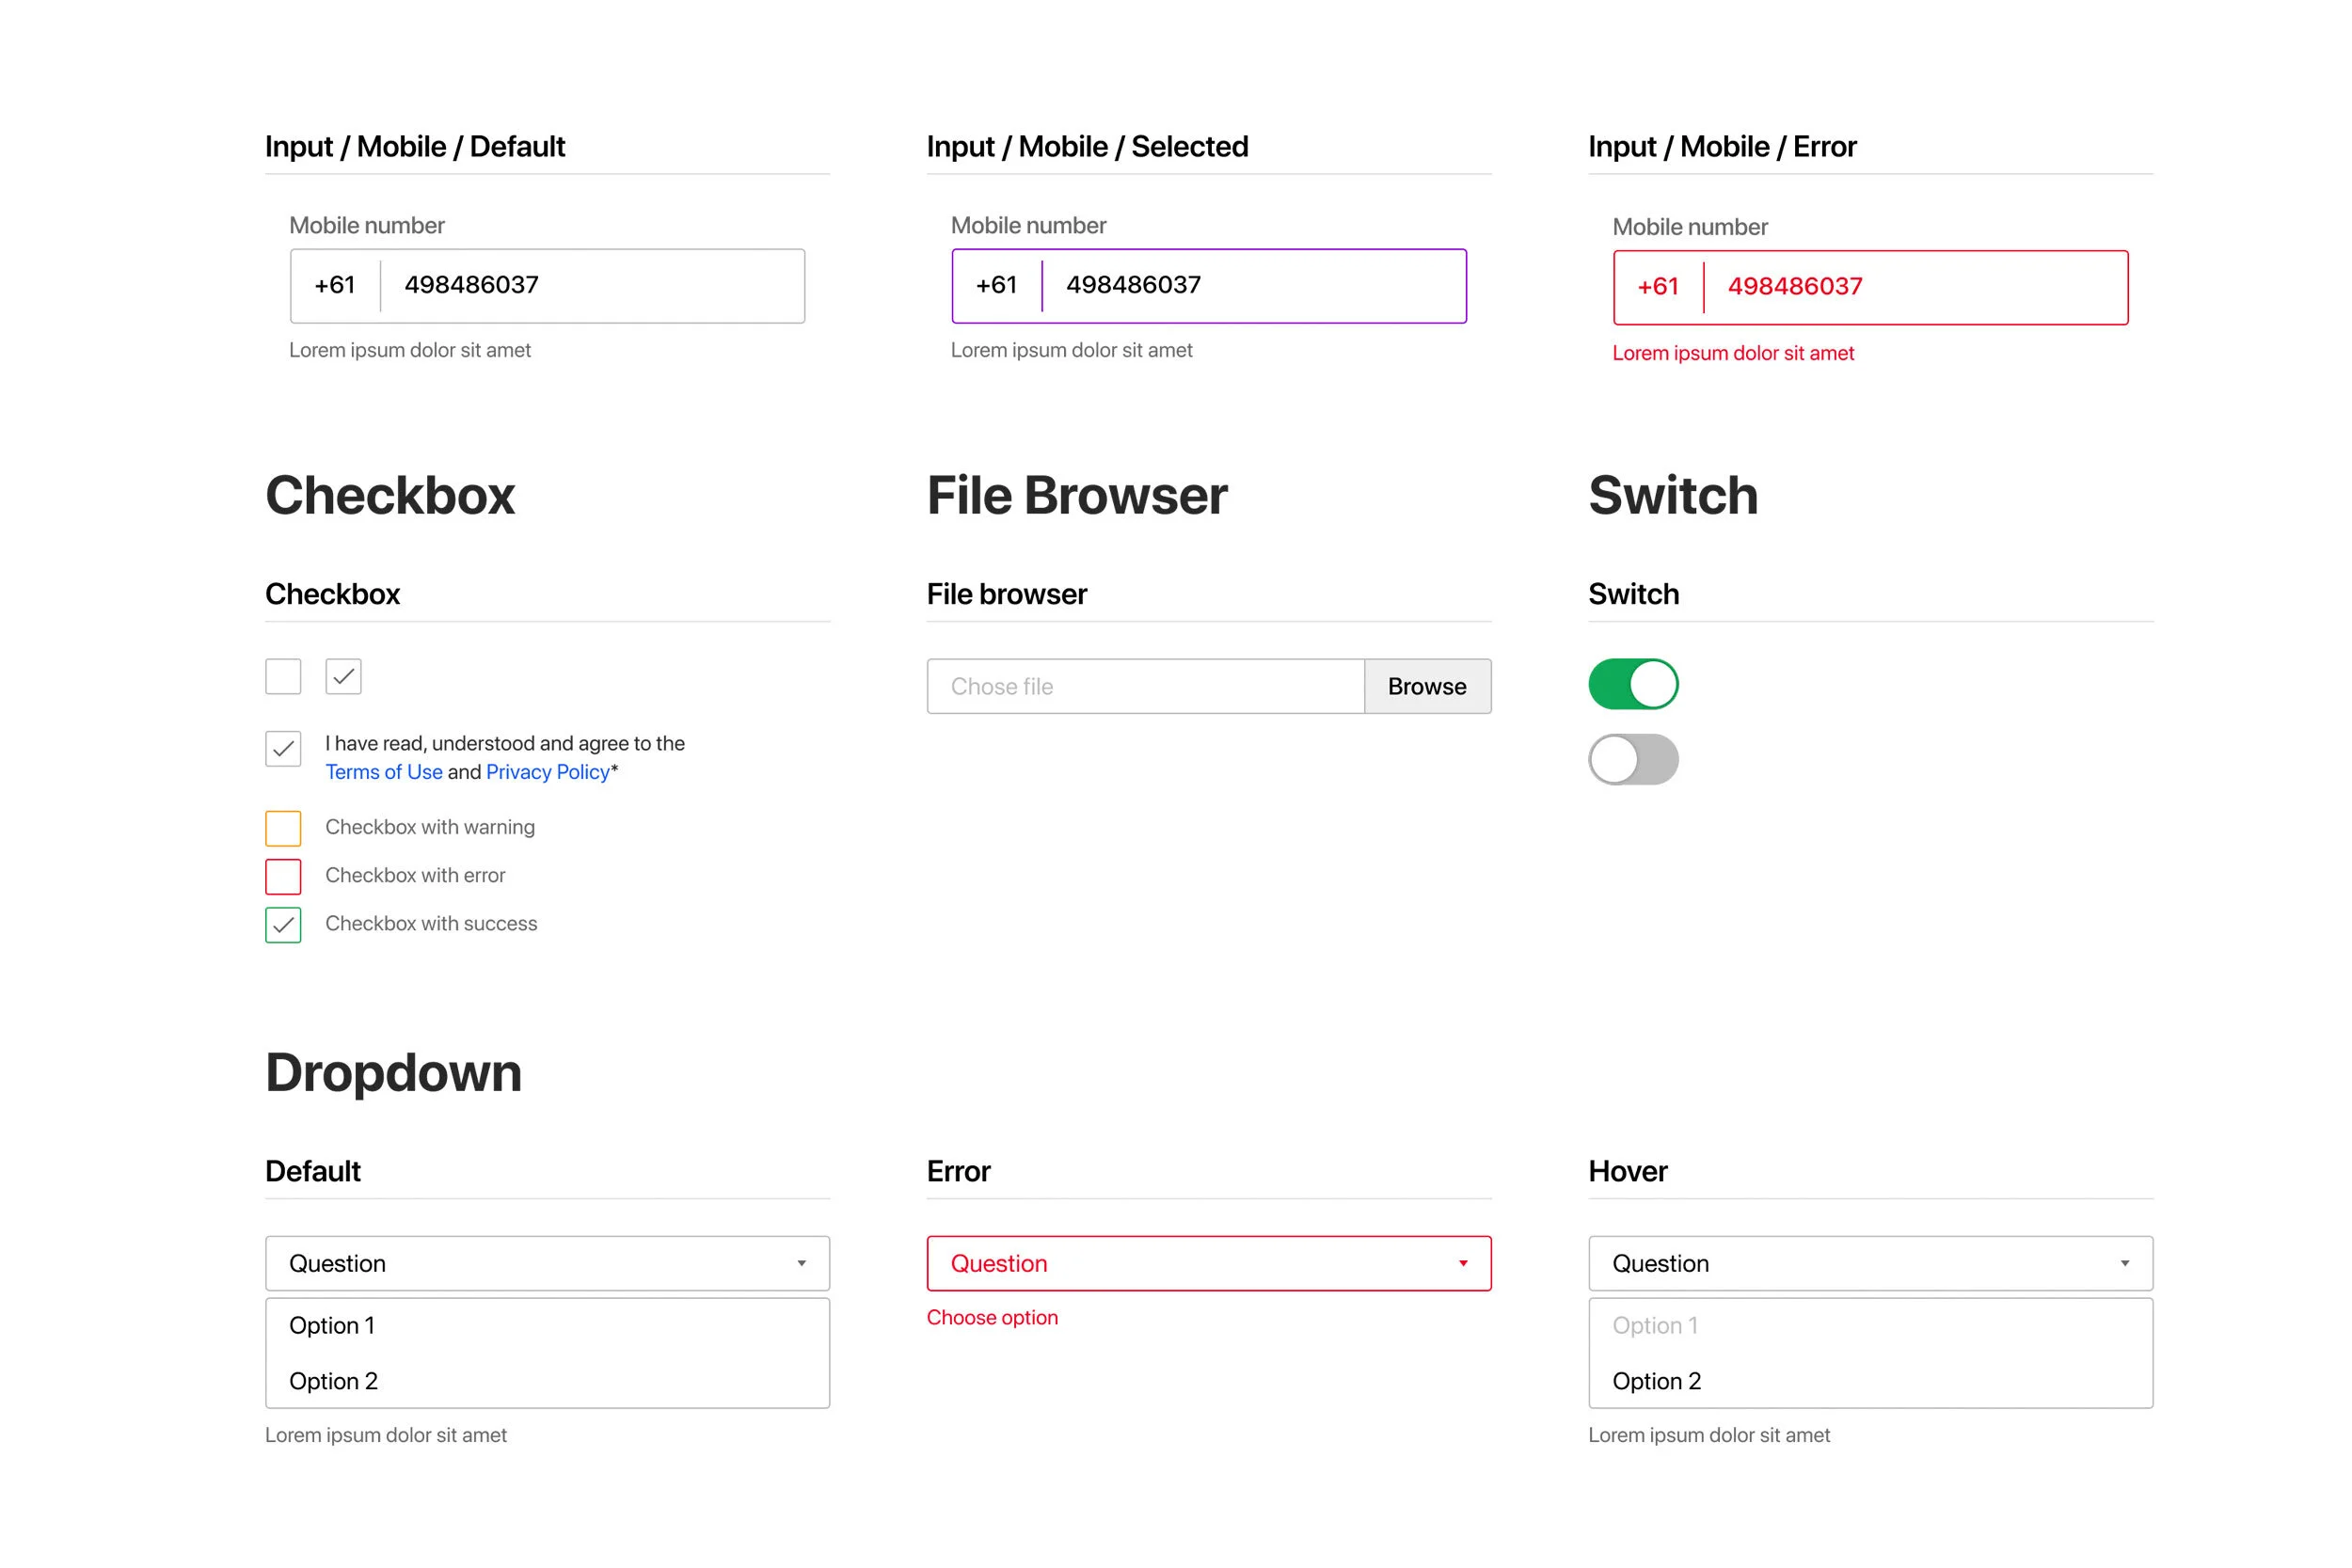Image resolution: width=2352 pixels, height=1568 pixels.
Task: Uncheck the Checkbox with success
Action: tap(283, 925)
